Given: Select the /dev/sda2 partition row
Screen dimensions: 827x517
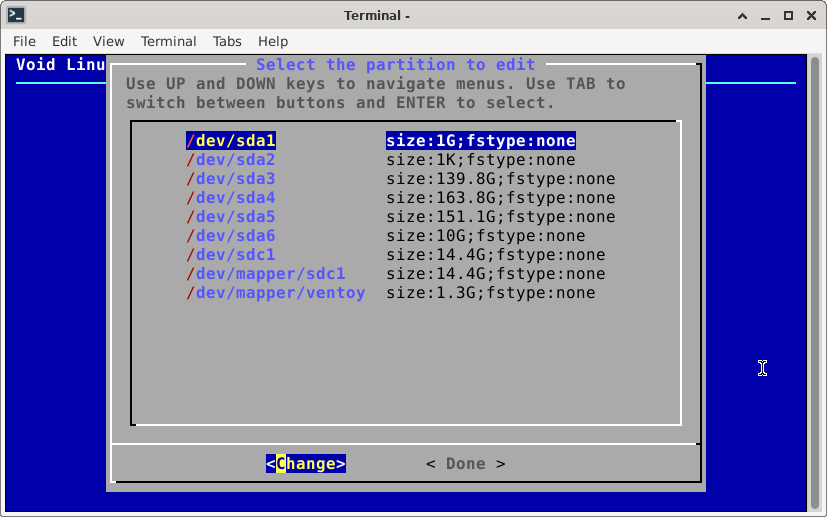Looking at the screenshot, I should (231, 160).
